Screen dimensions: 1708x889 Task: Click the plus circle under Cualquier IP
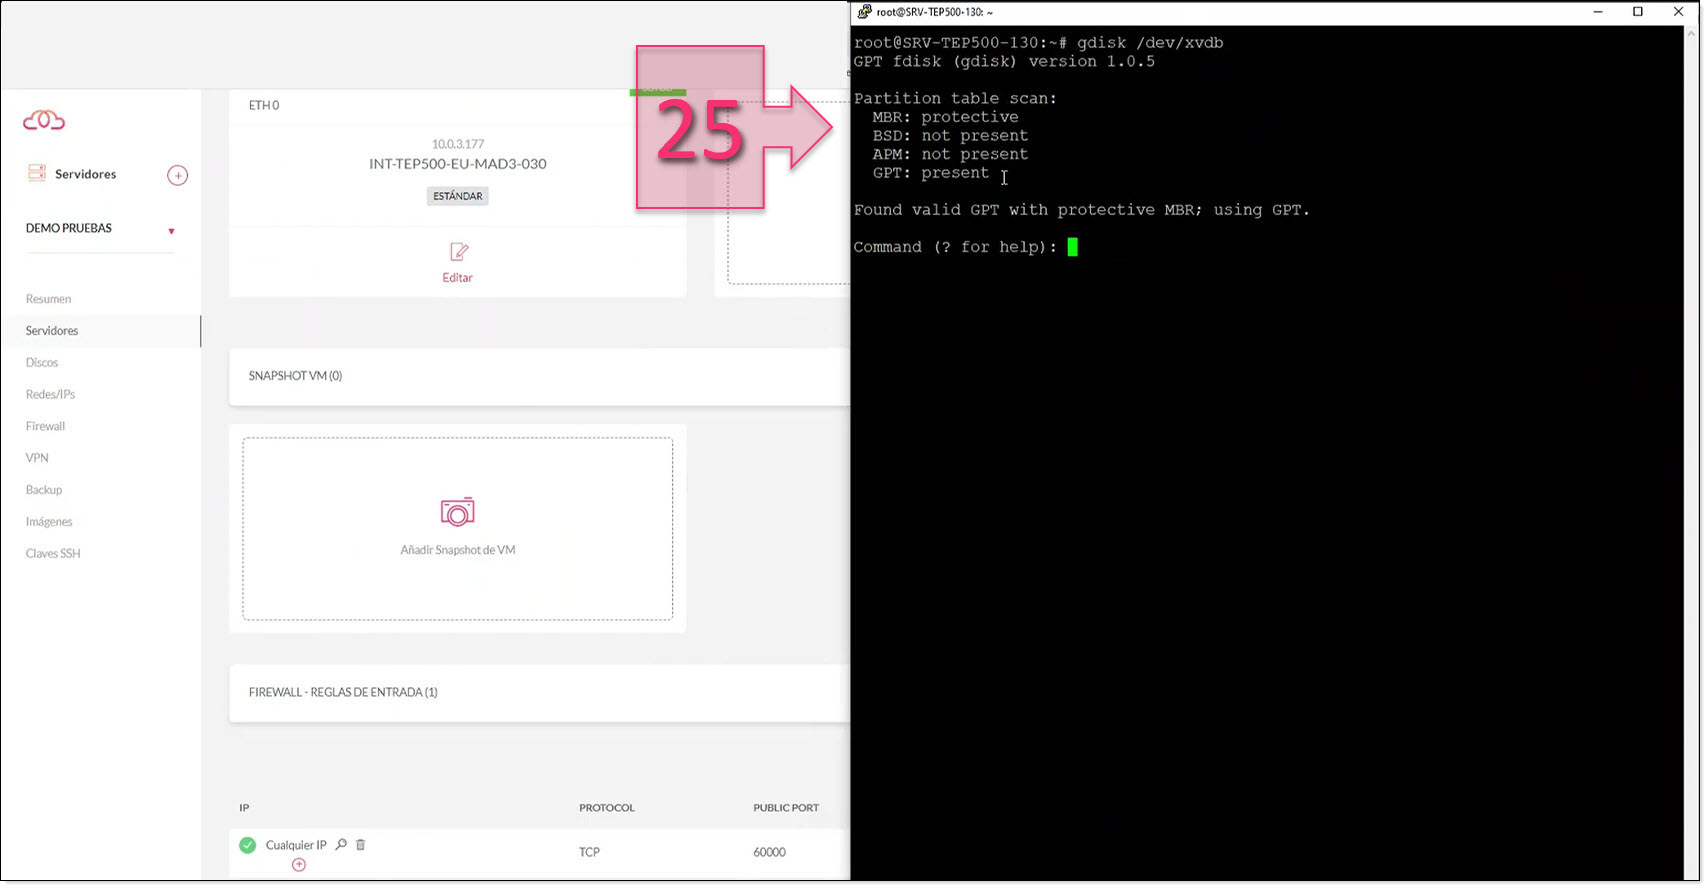point(298,865)
